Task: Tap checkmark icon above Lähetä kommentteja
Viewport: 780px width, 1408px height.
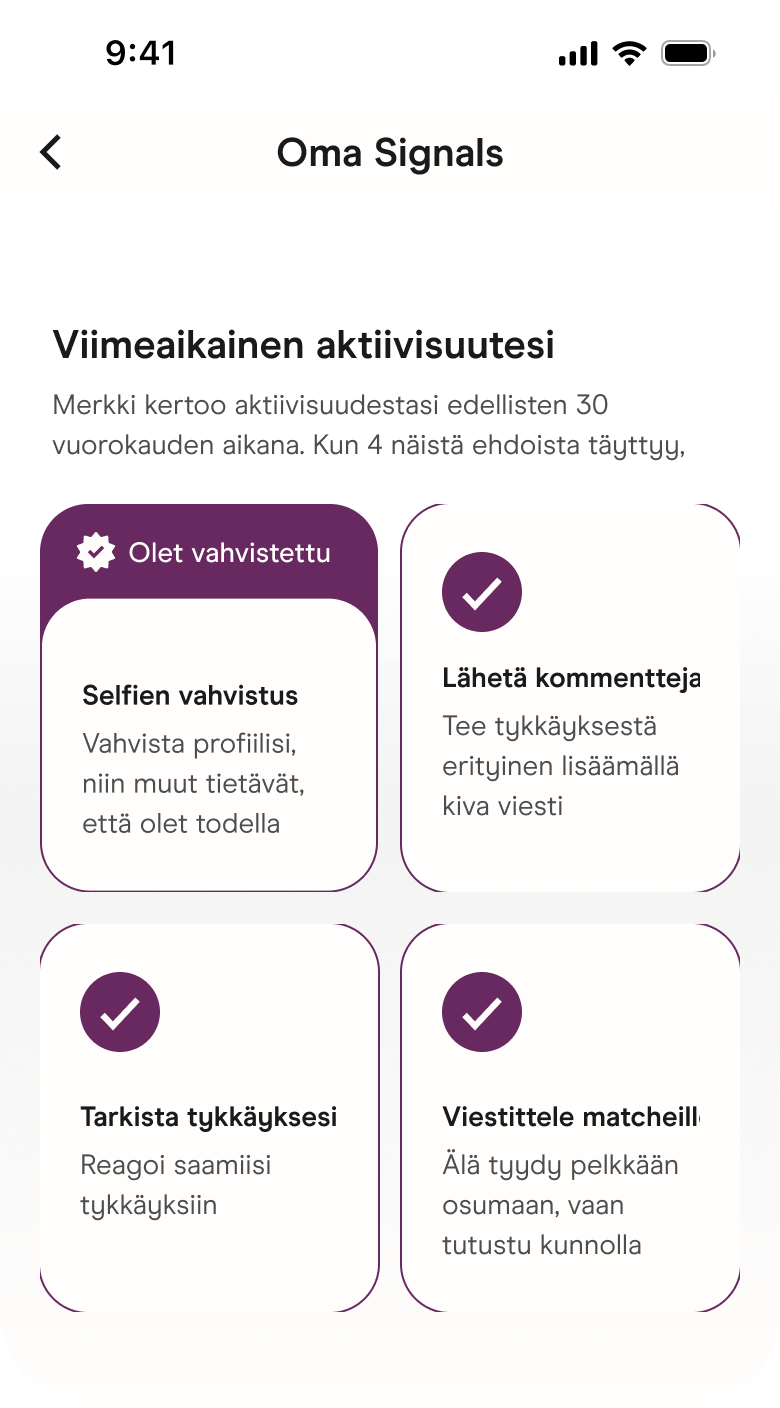Action: [482, 592]
